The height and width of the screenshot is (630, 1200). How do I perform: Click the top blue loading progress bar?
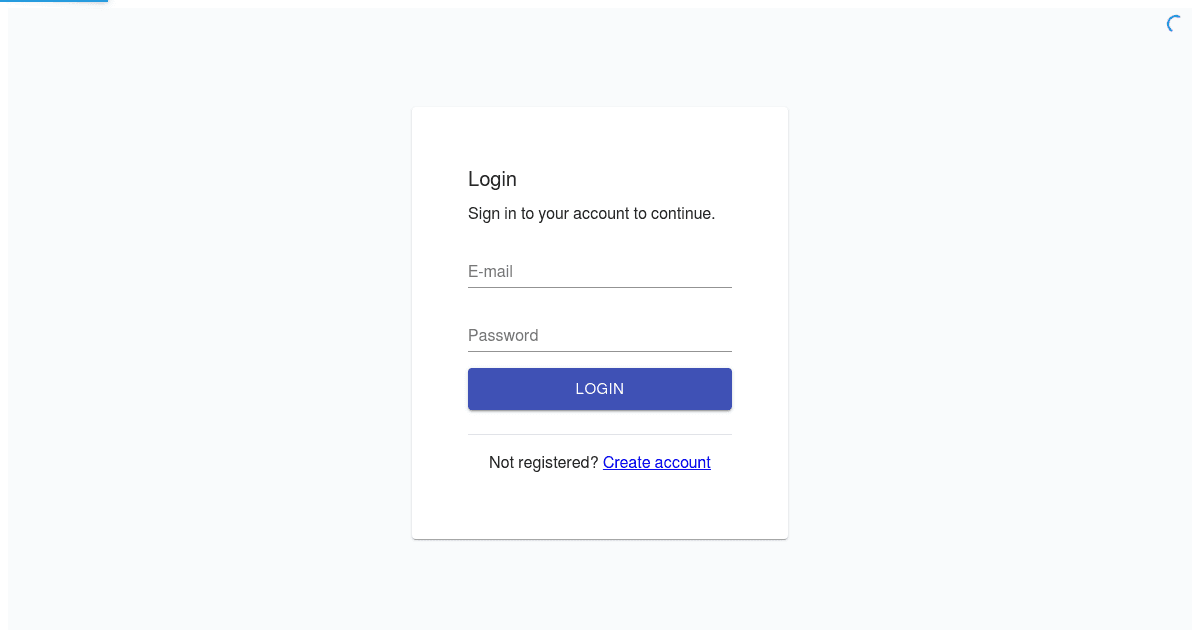click(54, 2)
